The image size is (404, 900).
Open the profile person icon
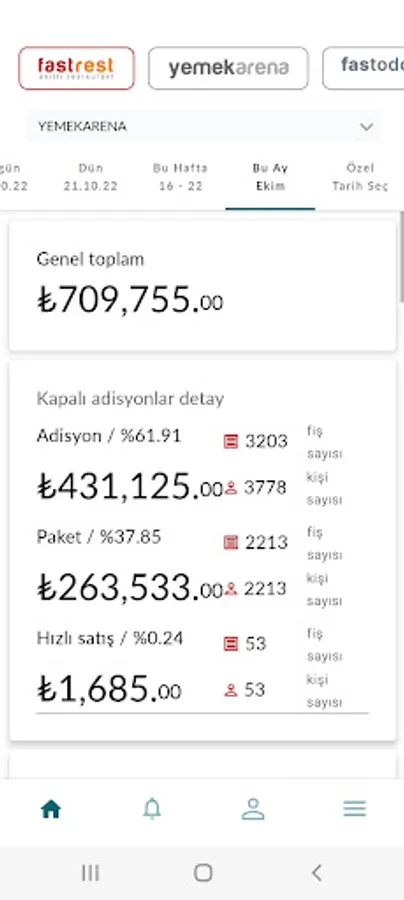252,809
